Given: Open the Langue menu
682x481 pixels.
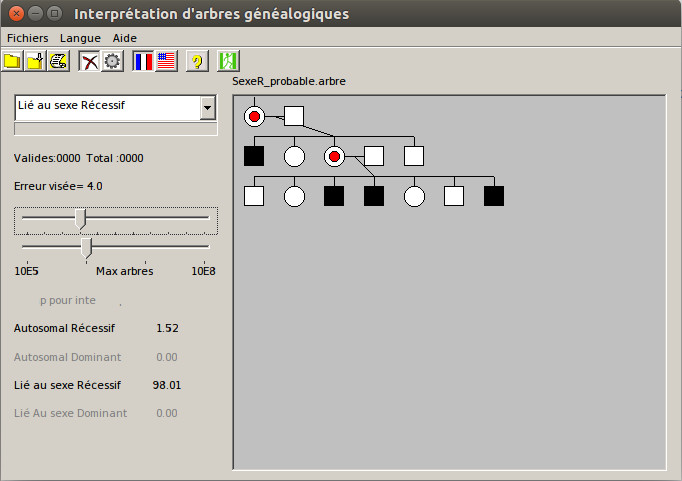Looking at the screenshot, I should 80,37.
